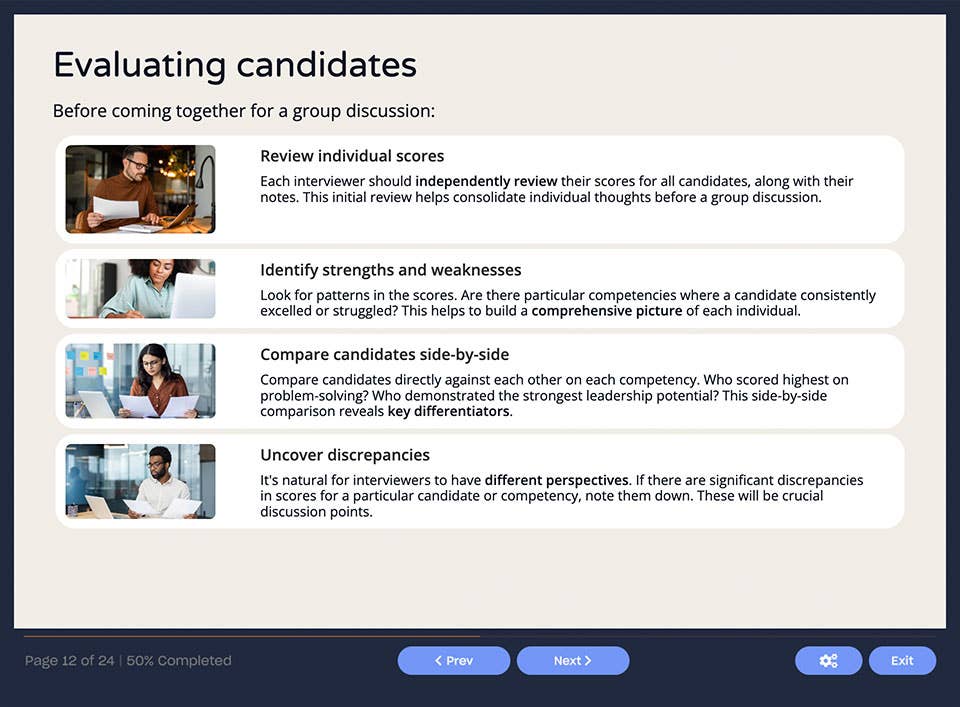The height and width of the screenshot is (707, 960).
Task: Select the Compare candidates side-by-side image
Action: (139, 381)
